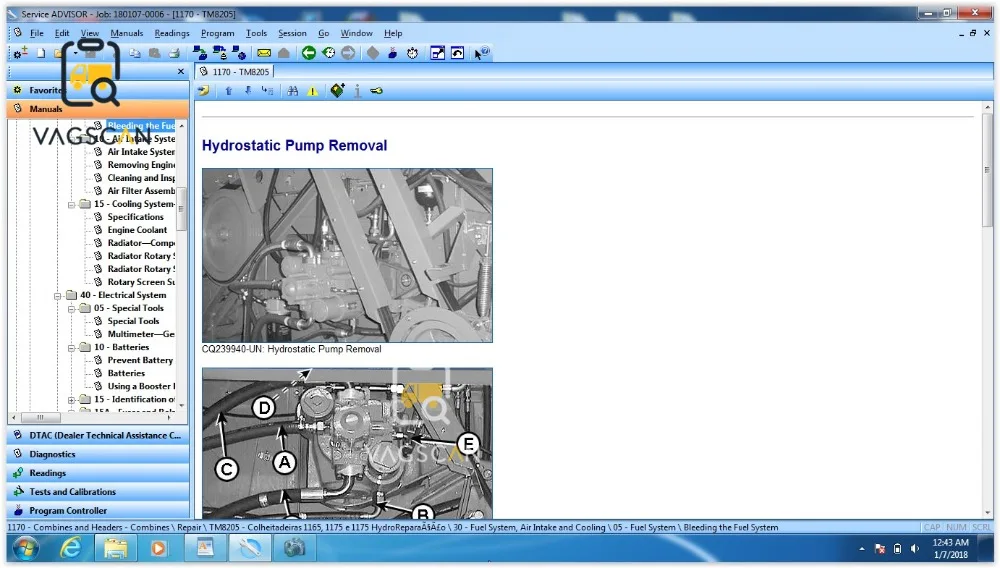
Task: Go back with the green left arrow
Action: click(309, 53)
